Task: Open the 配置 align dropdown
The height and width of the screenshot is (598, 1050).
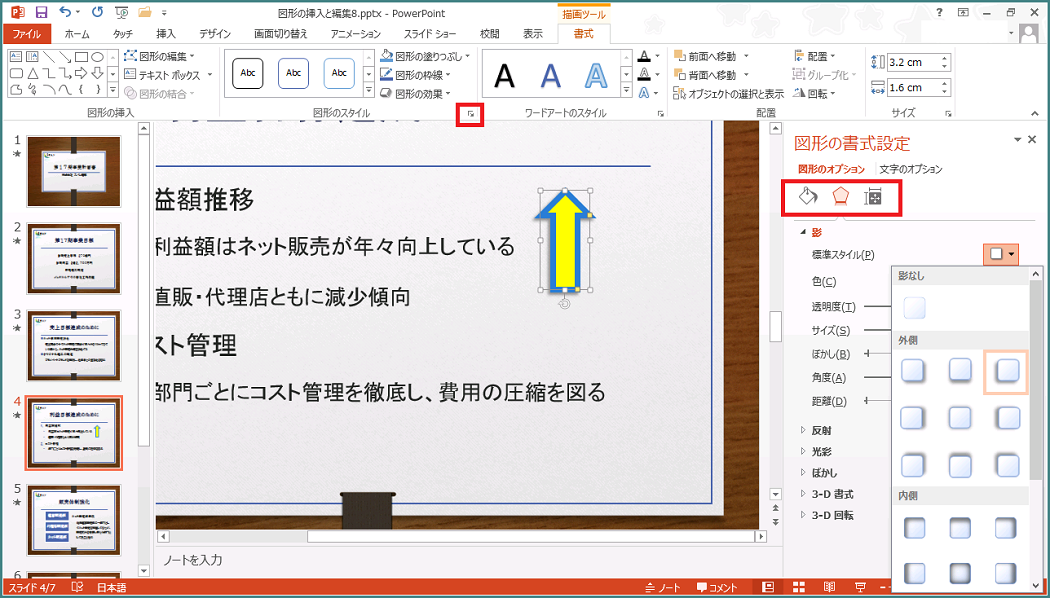Action: pyautogui.click(x=815, y=56)
